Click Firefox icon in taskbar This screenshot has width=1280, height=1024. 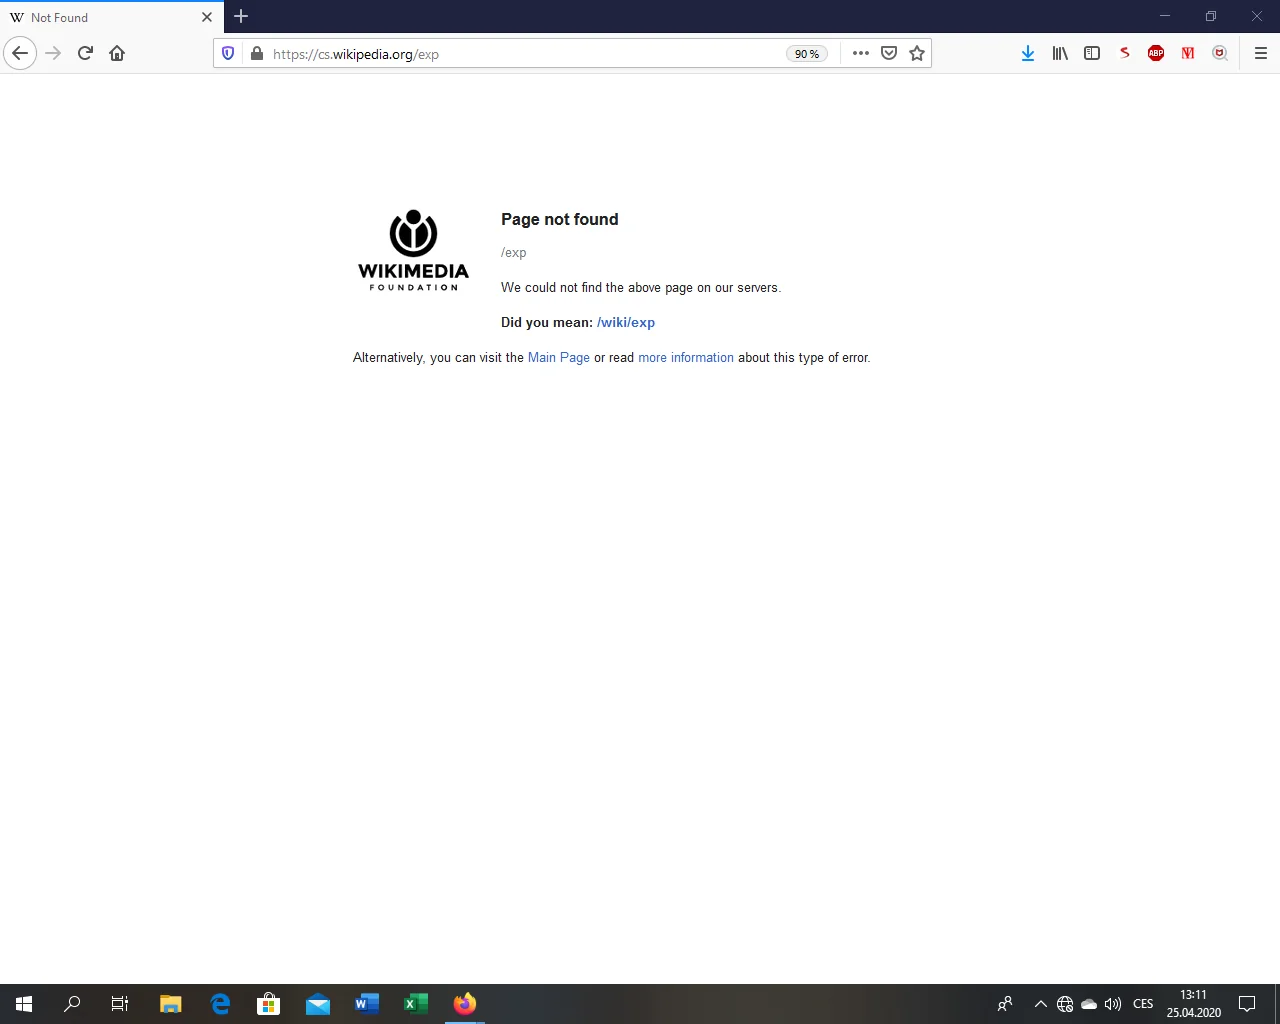click(465, 1004)
